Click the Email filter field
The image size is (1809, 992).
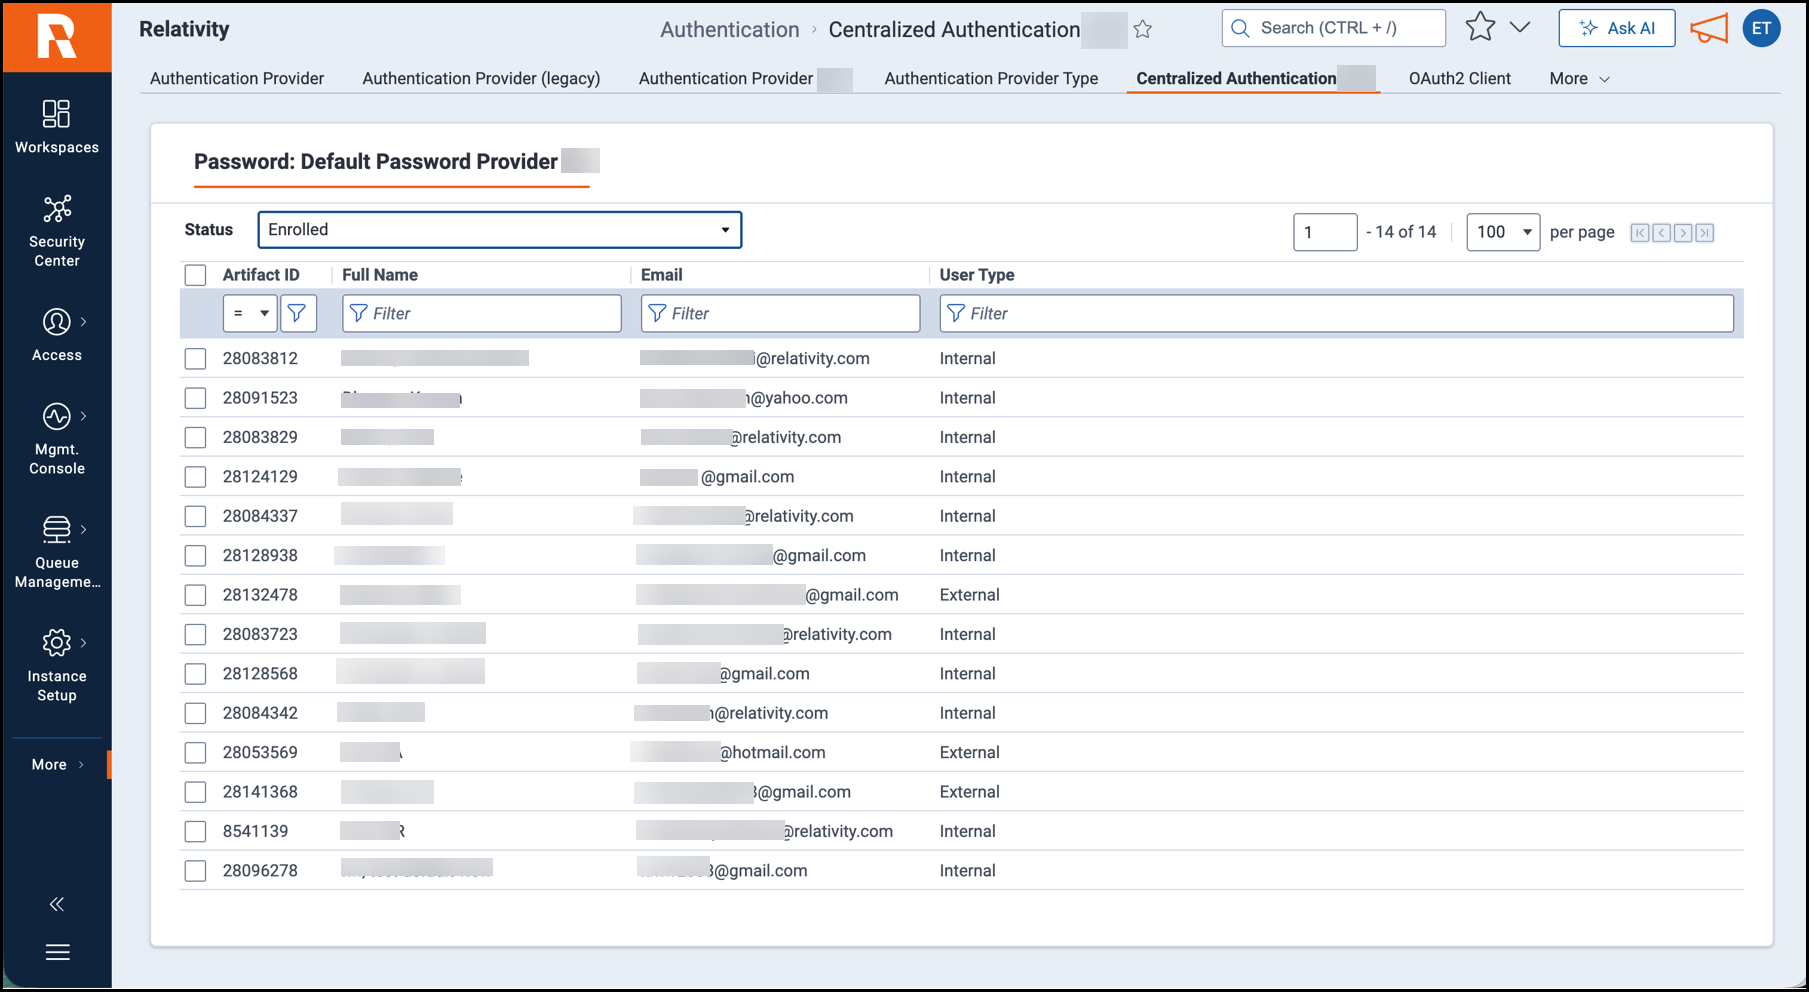(780, 313)
